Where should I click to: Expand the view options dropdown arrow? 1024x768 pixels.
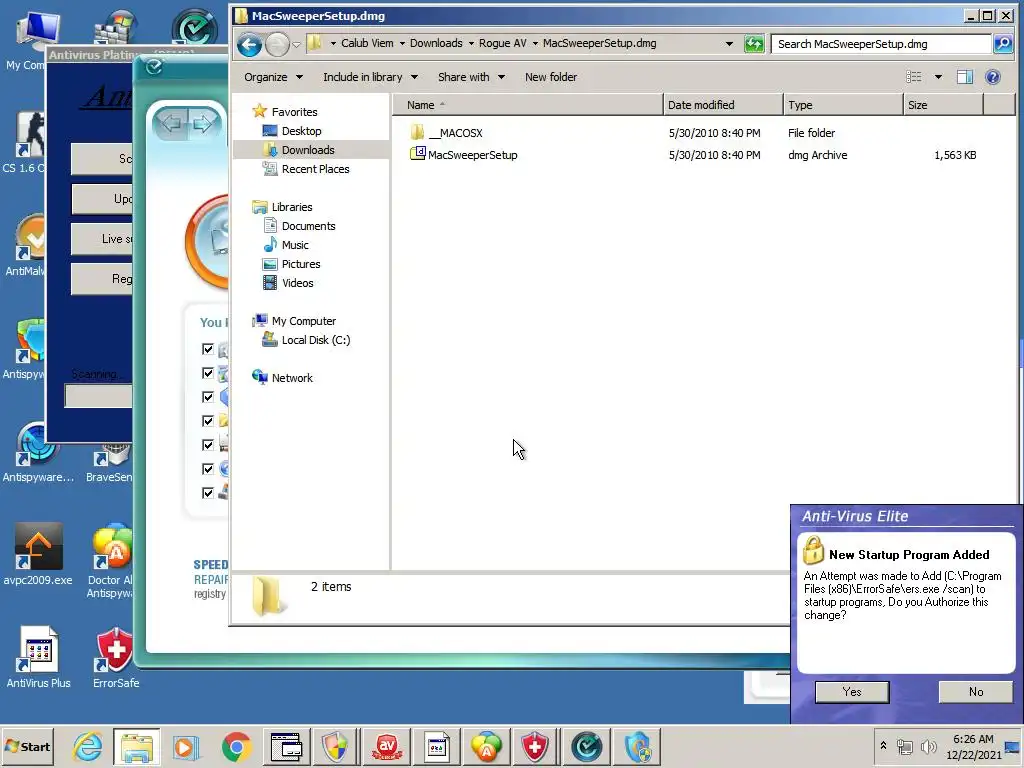point(938,77)
